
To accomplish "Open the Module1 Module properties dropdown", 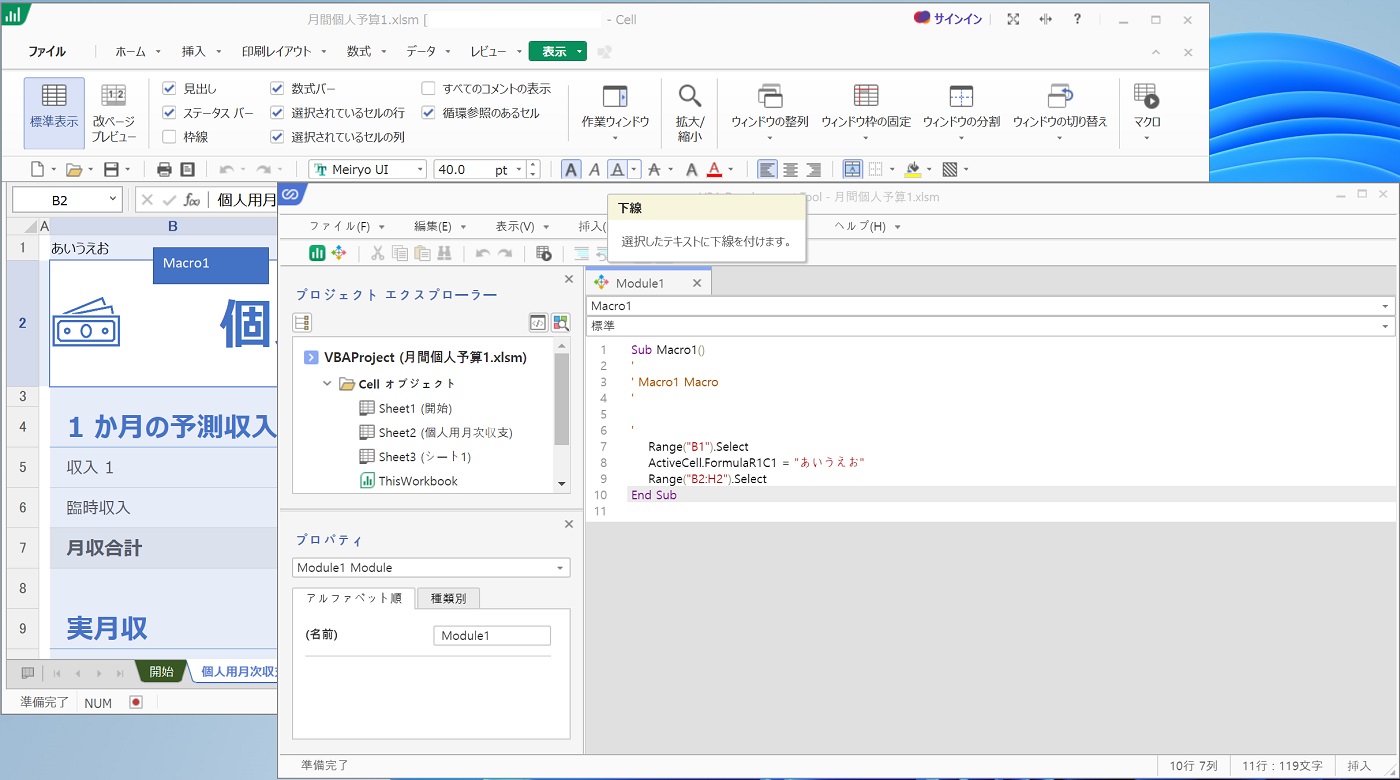I will (x=560, y=568).
